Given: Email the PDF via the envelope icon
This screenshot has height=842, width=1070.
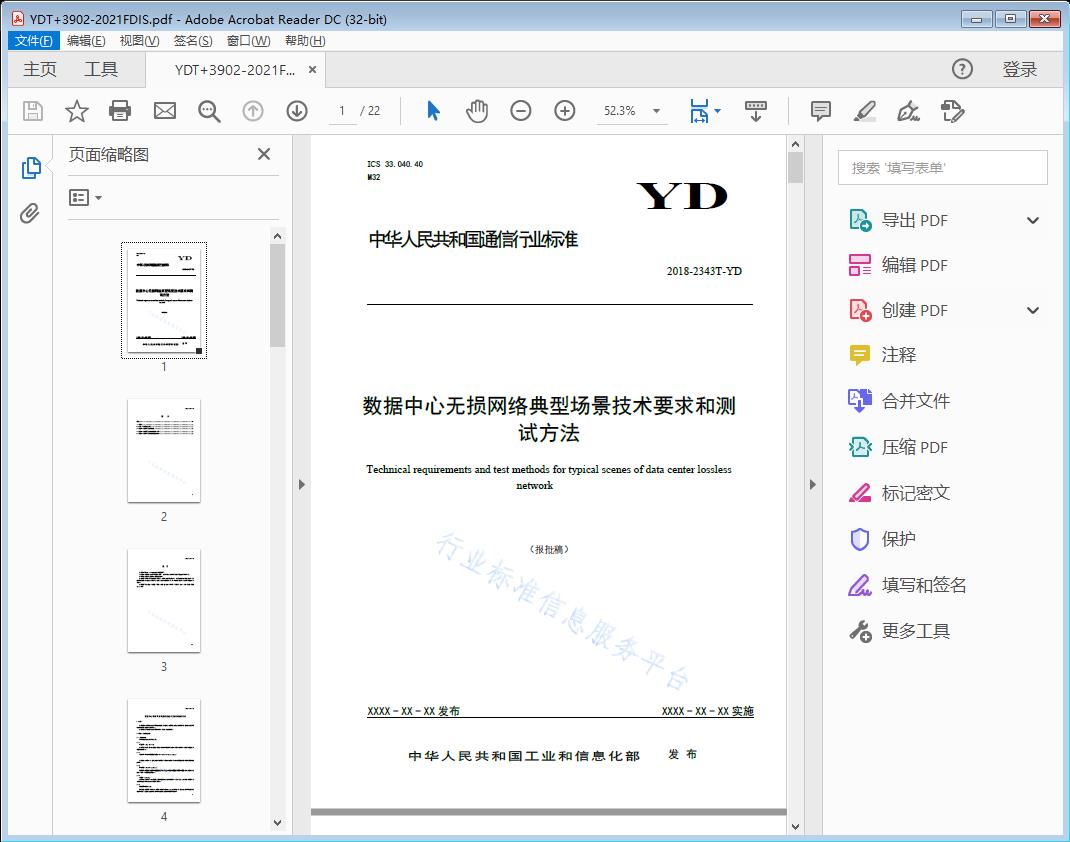Looking at the screenshot, I should tap(164, 111).
